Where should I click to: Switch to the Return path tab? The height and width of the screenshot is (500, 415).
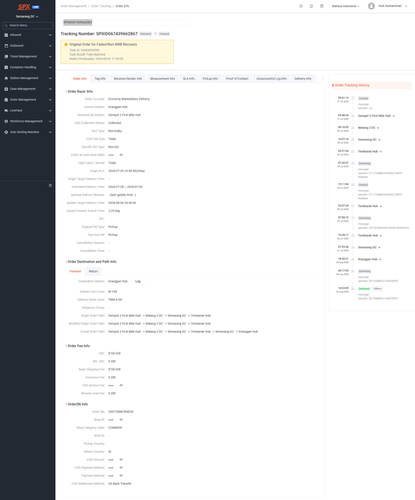pos(93,271)
